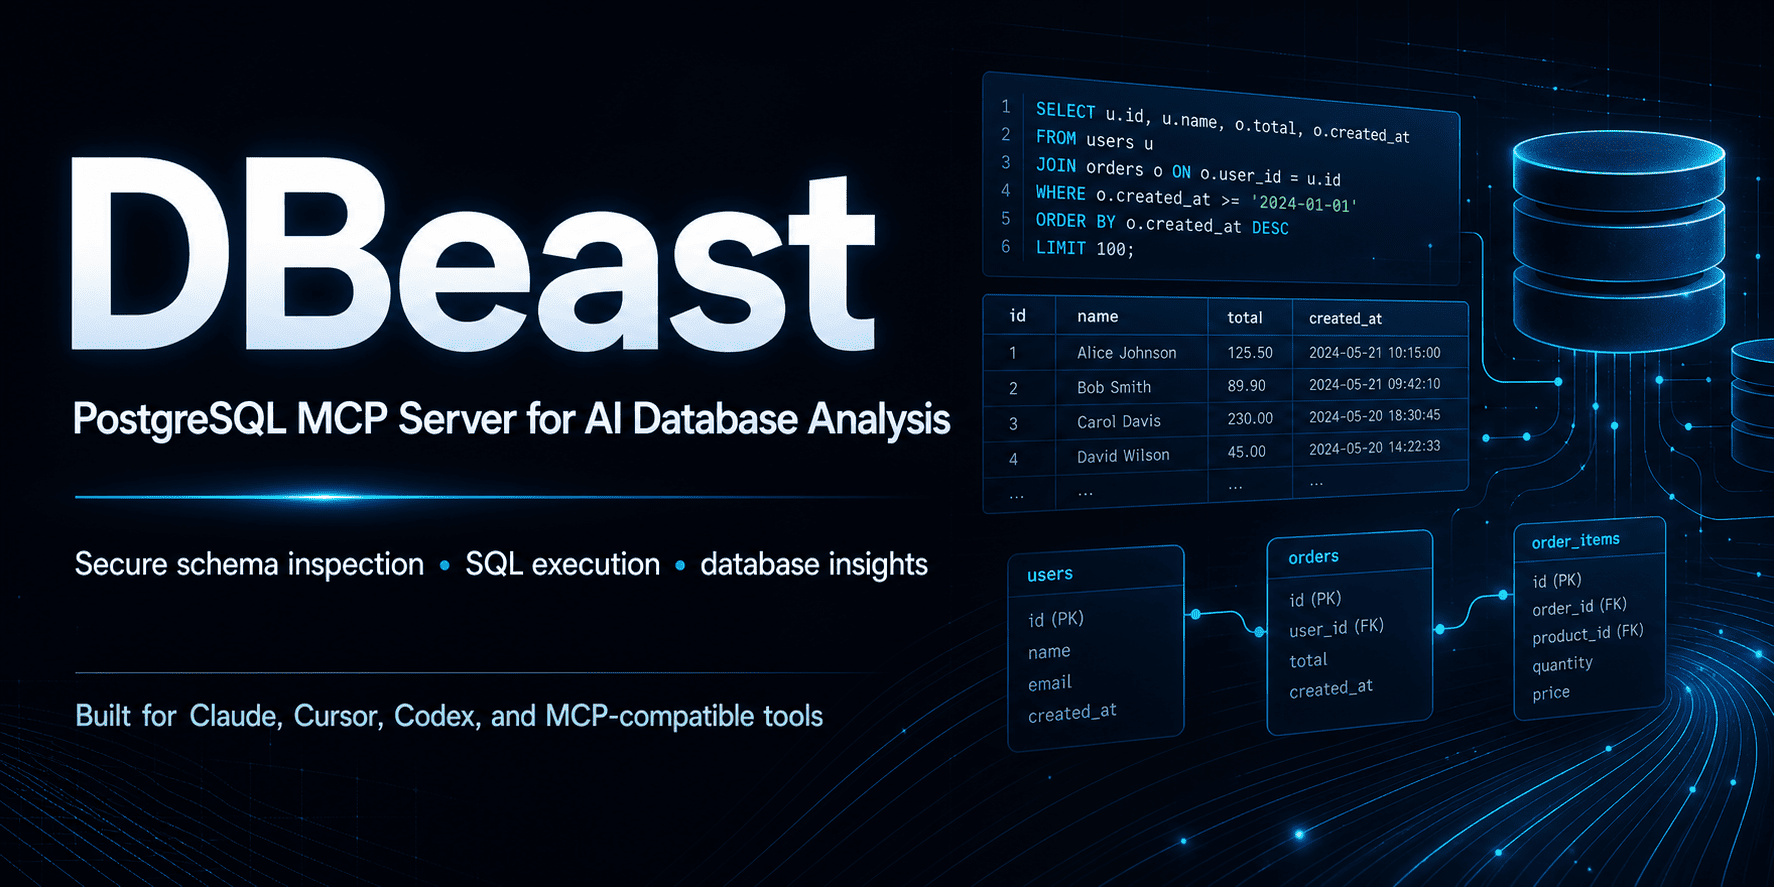Click 'created_at' field in the orders card
This screenshot has height=887, width=1774.
(x=1331, y=689)
